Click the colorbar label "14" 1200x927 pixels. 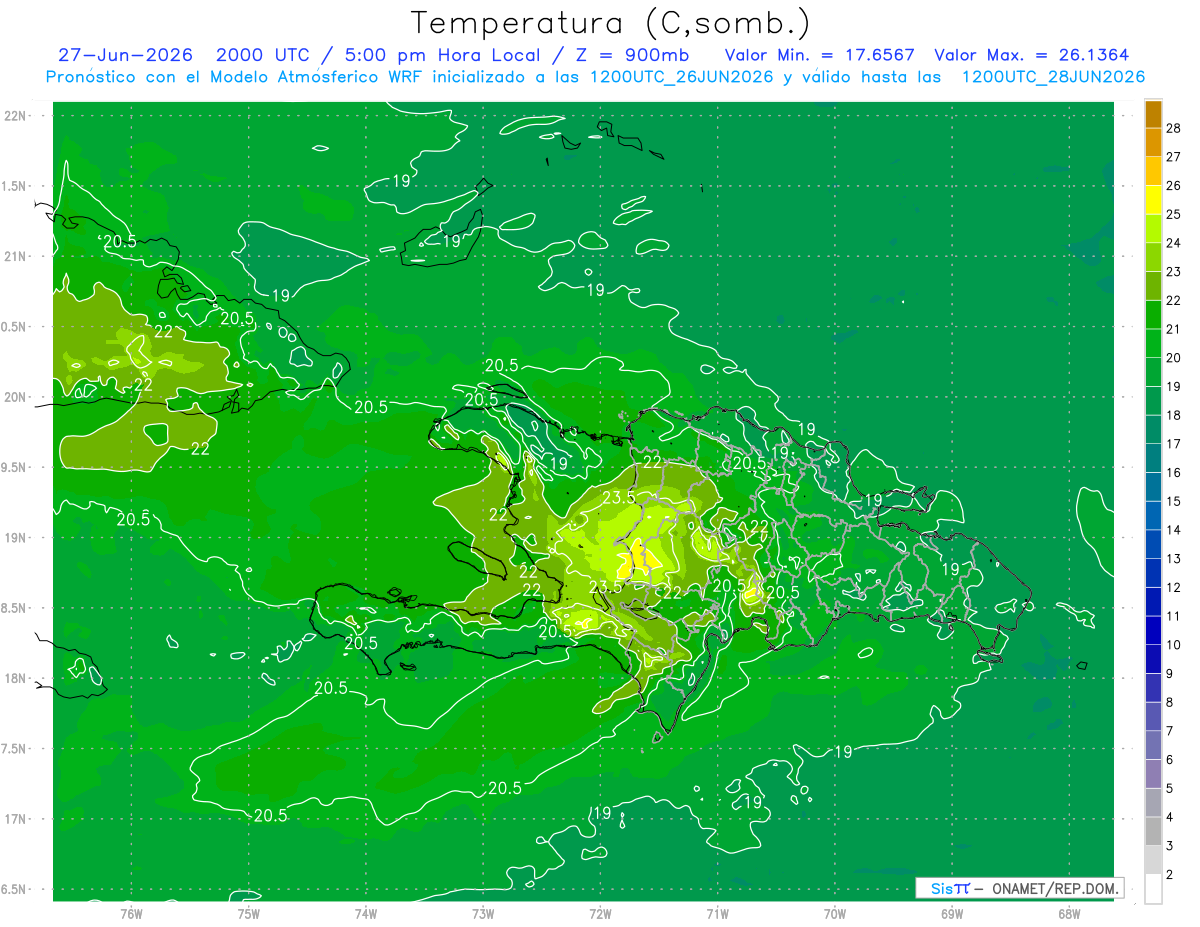1175,530
